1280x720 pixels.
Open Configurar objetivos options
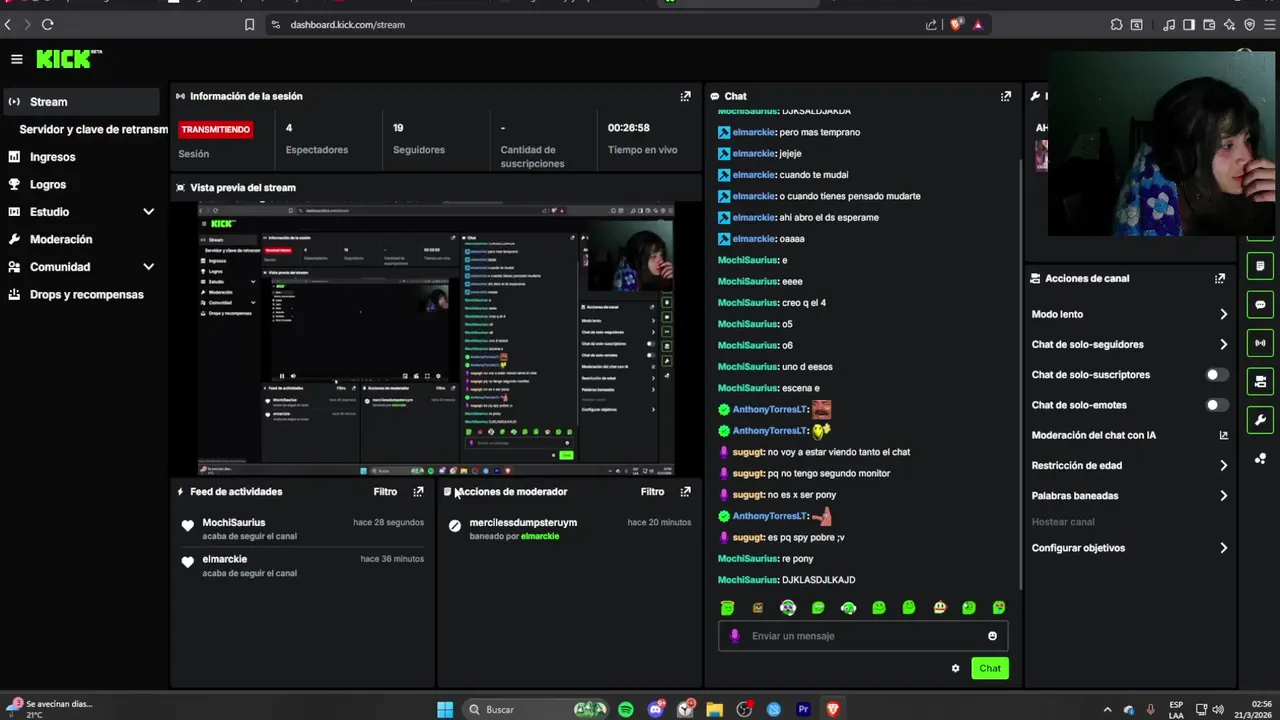1128,548
